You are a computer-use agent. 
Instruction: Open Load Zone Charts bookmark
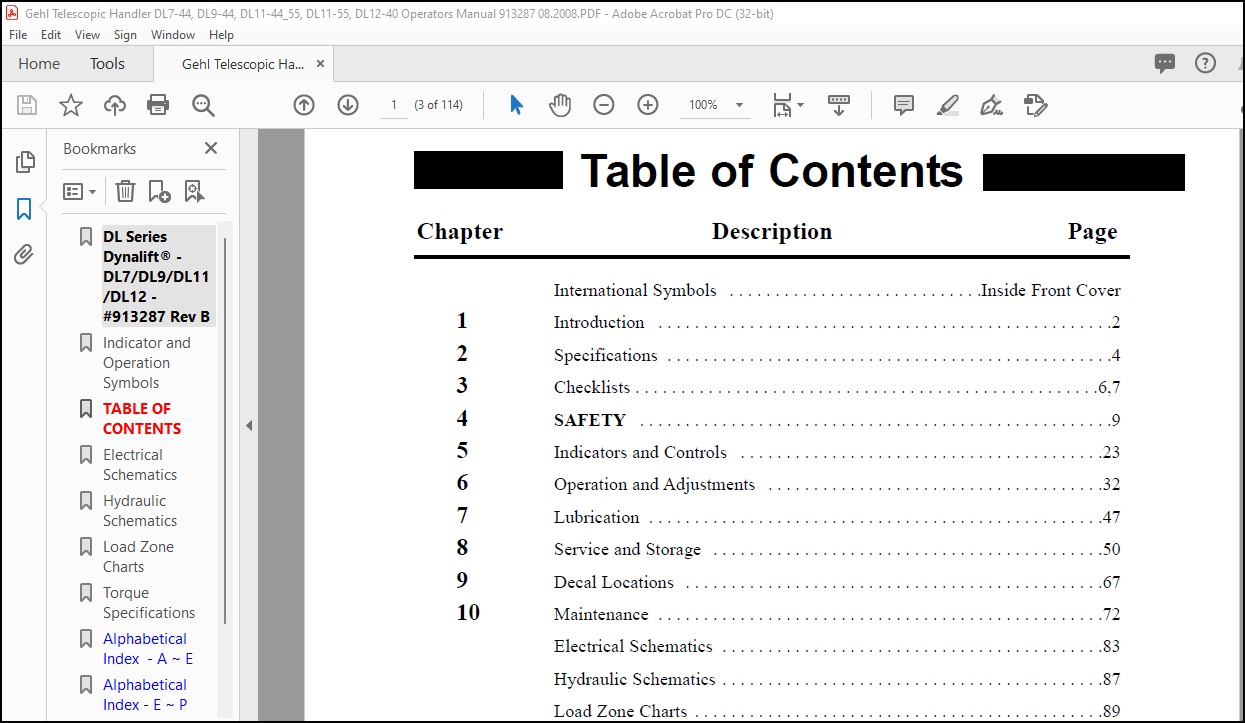[138, 557]
